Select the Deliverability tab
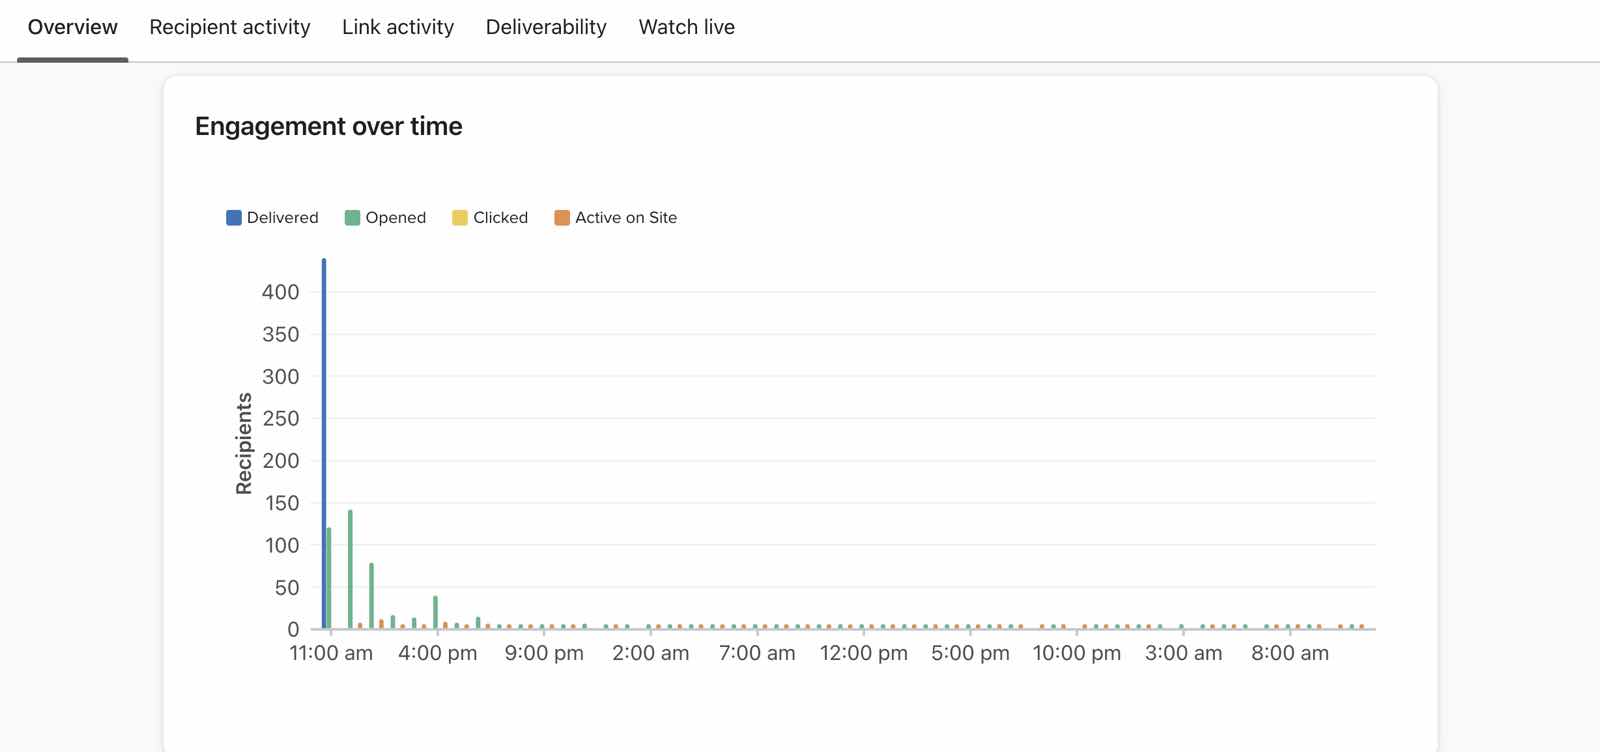Viewport: 1600px width, 752px height. (x=546, y=27)
